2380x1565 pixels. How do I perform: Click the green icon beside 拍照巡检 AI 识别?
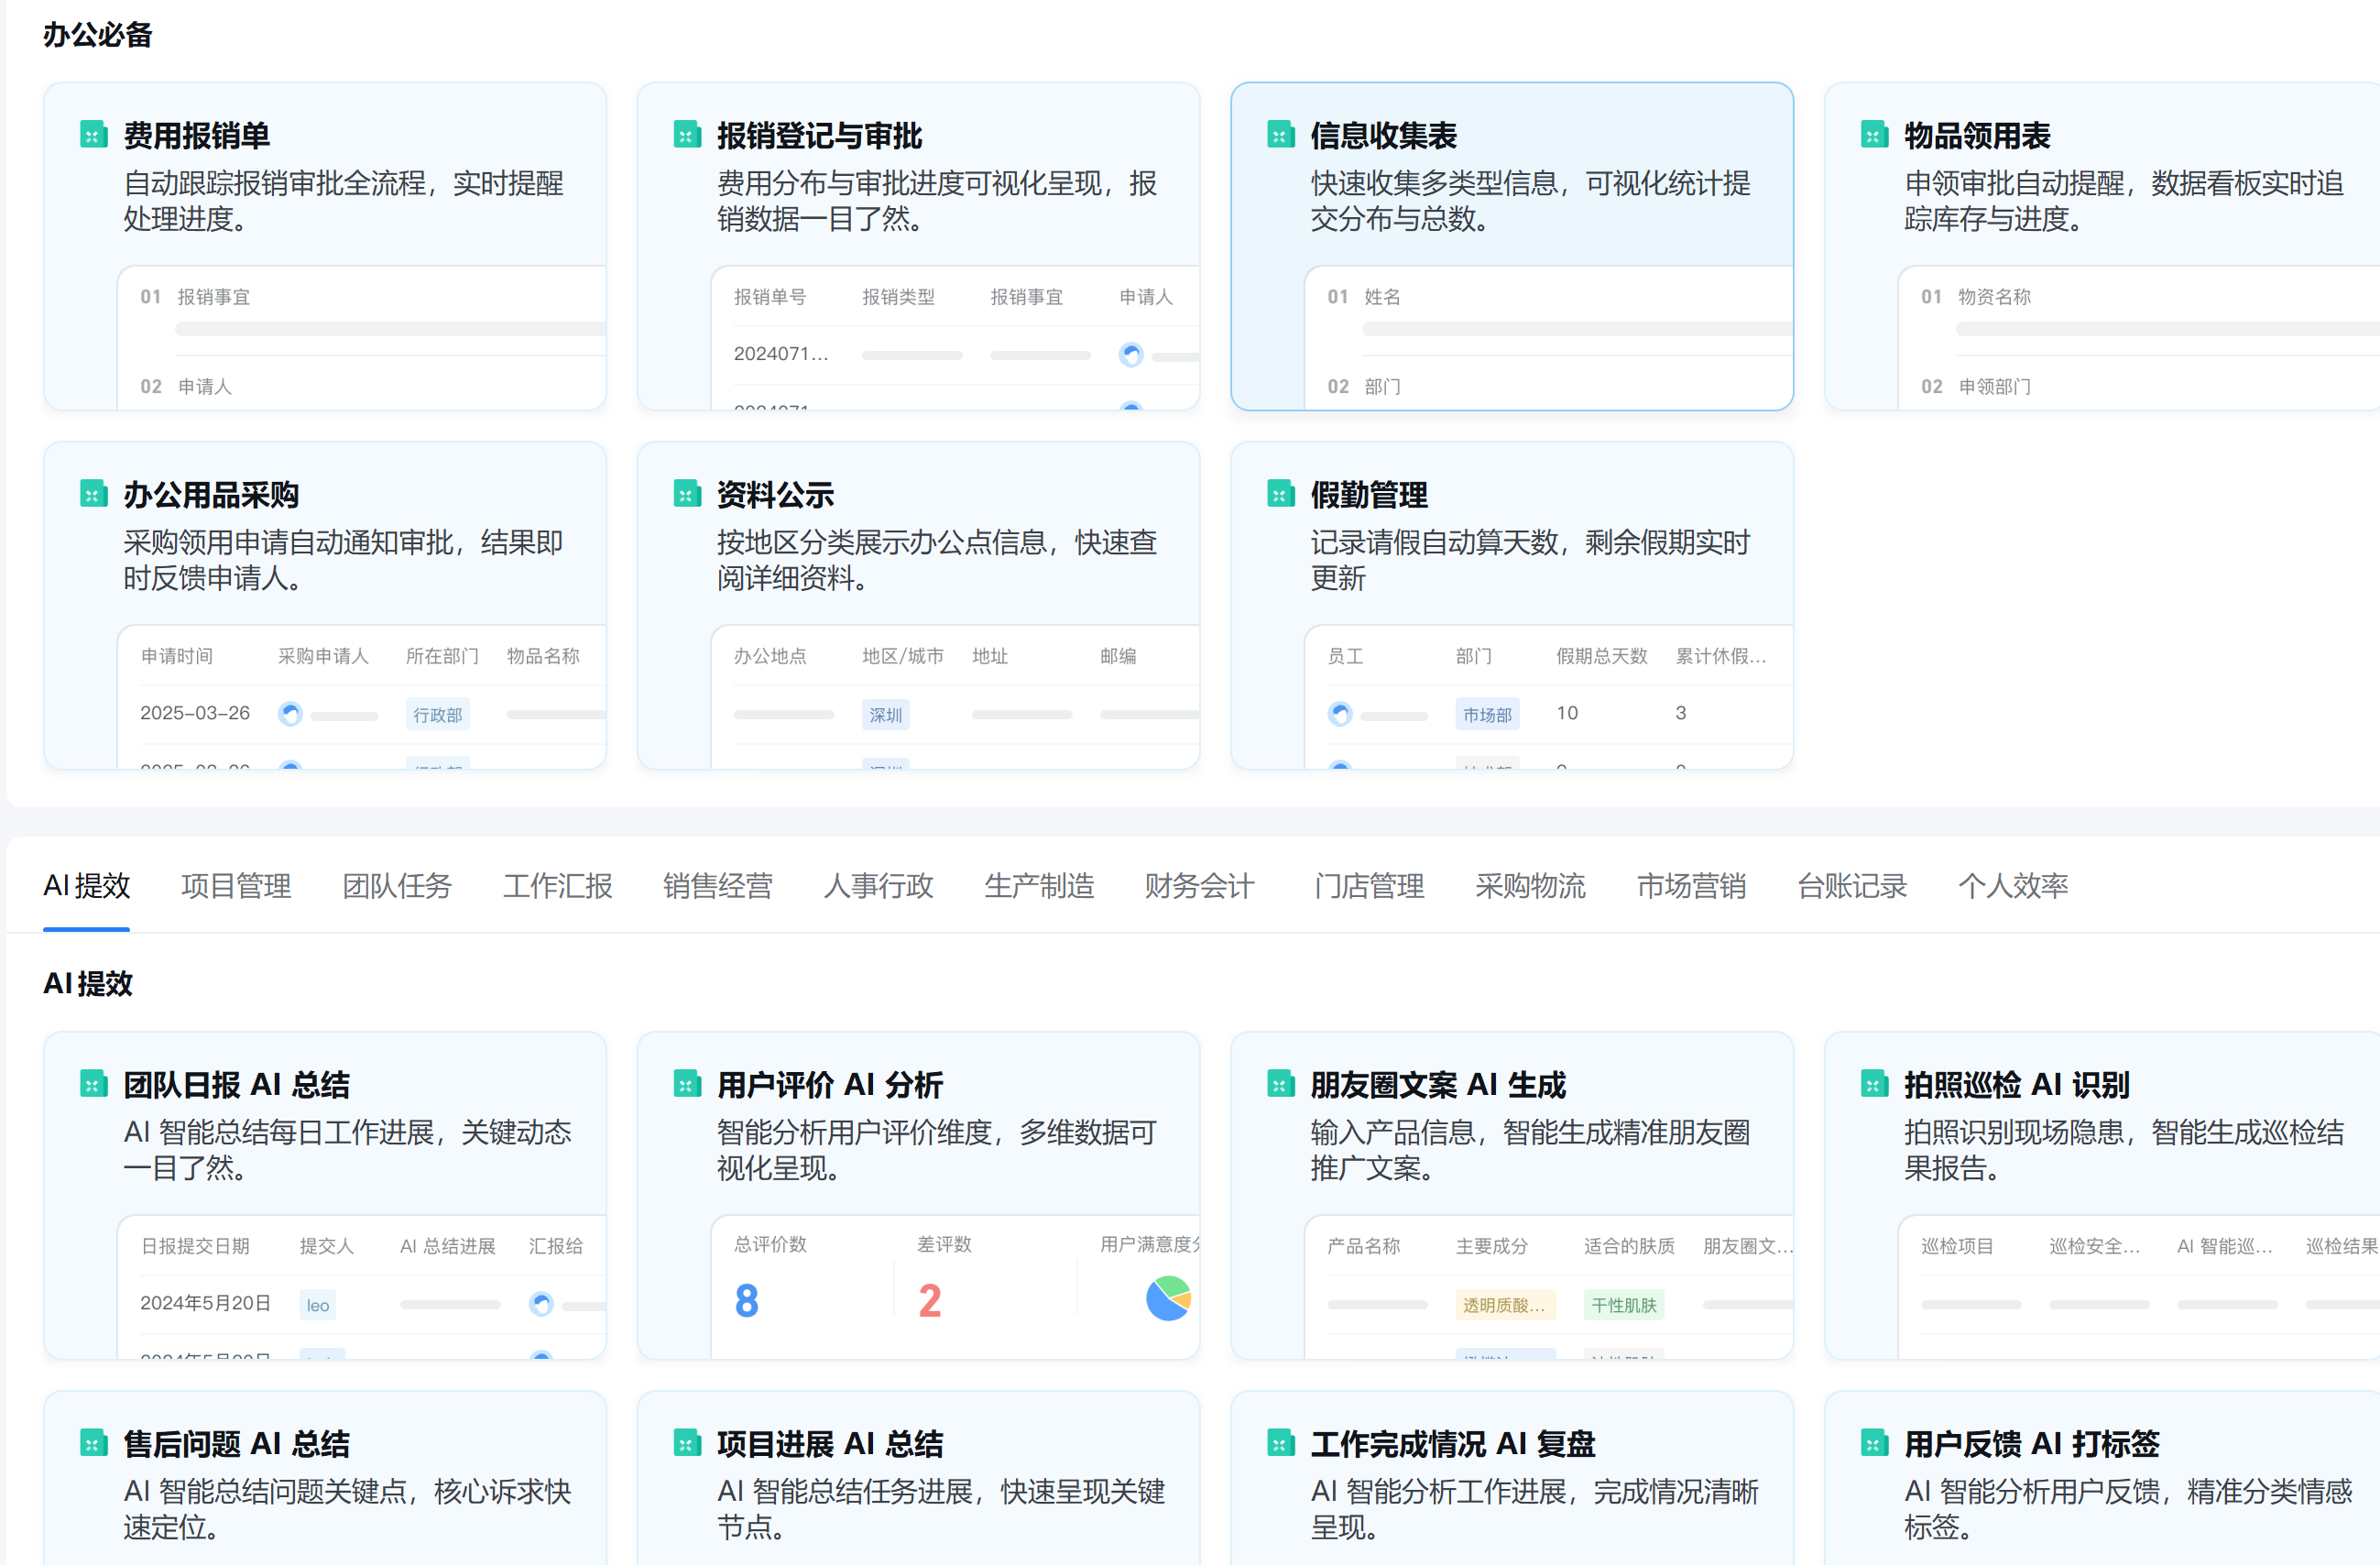point(1874,1083)
